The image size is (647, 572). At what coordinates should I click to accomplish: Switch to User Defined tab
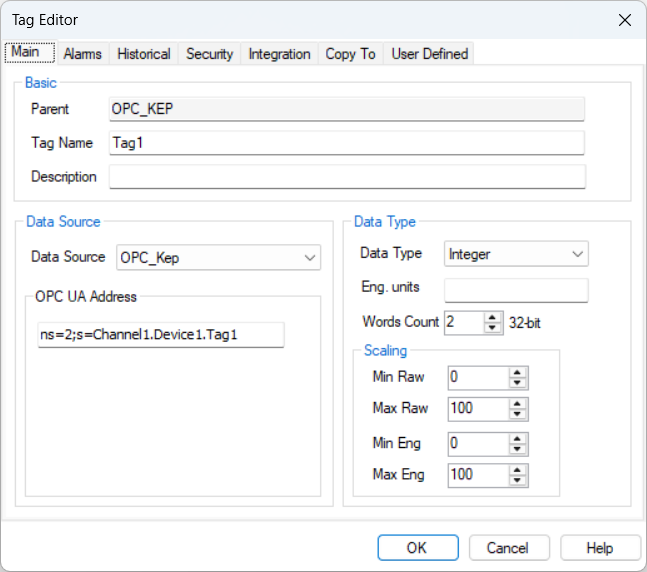tap(429, 54)
